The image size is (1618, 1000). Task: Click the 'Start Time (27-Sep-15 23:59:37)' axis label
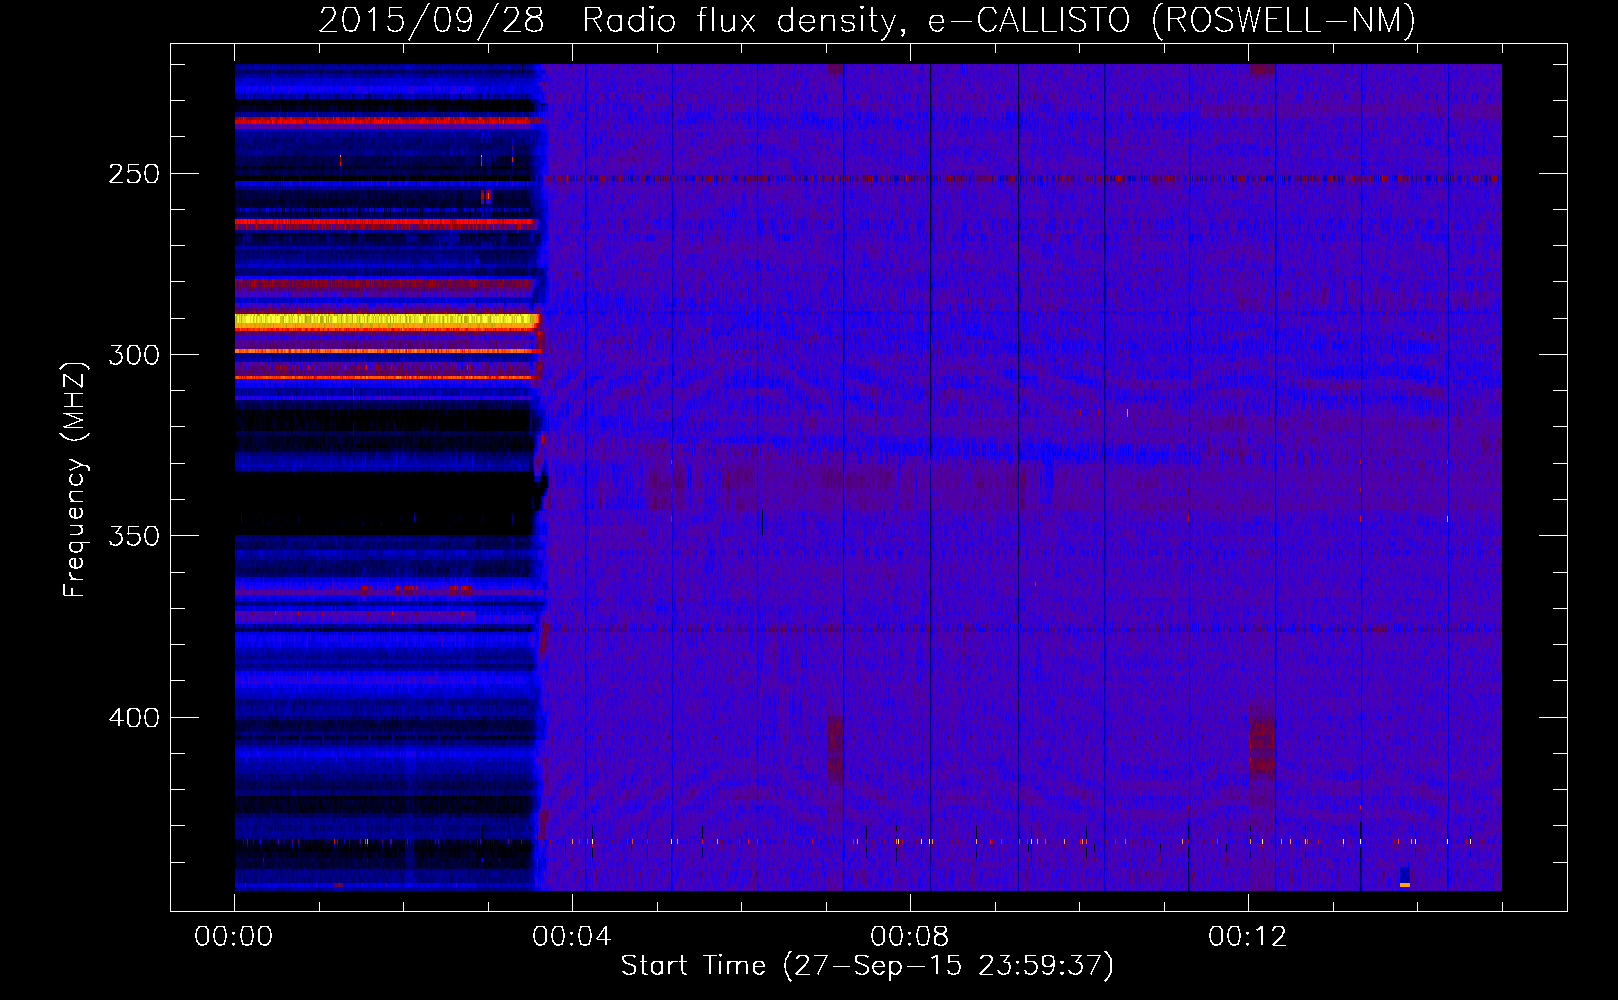[x=867, y=966]
